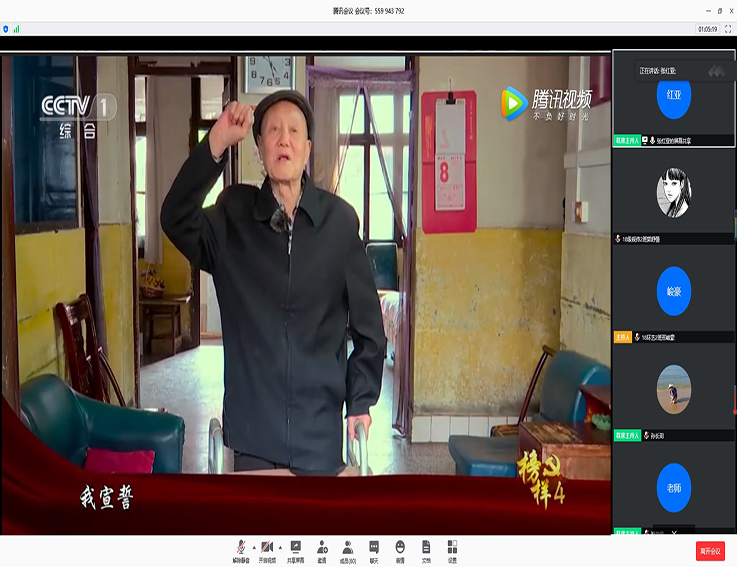
Task: Select the 老师 participant avatar
Action: point(674,488)
